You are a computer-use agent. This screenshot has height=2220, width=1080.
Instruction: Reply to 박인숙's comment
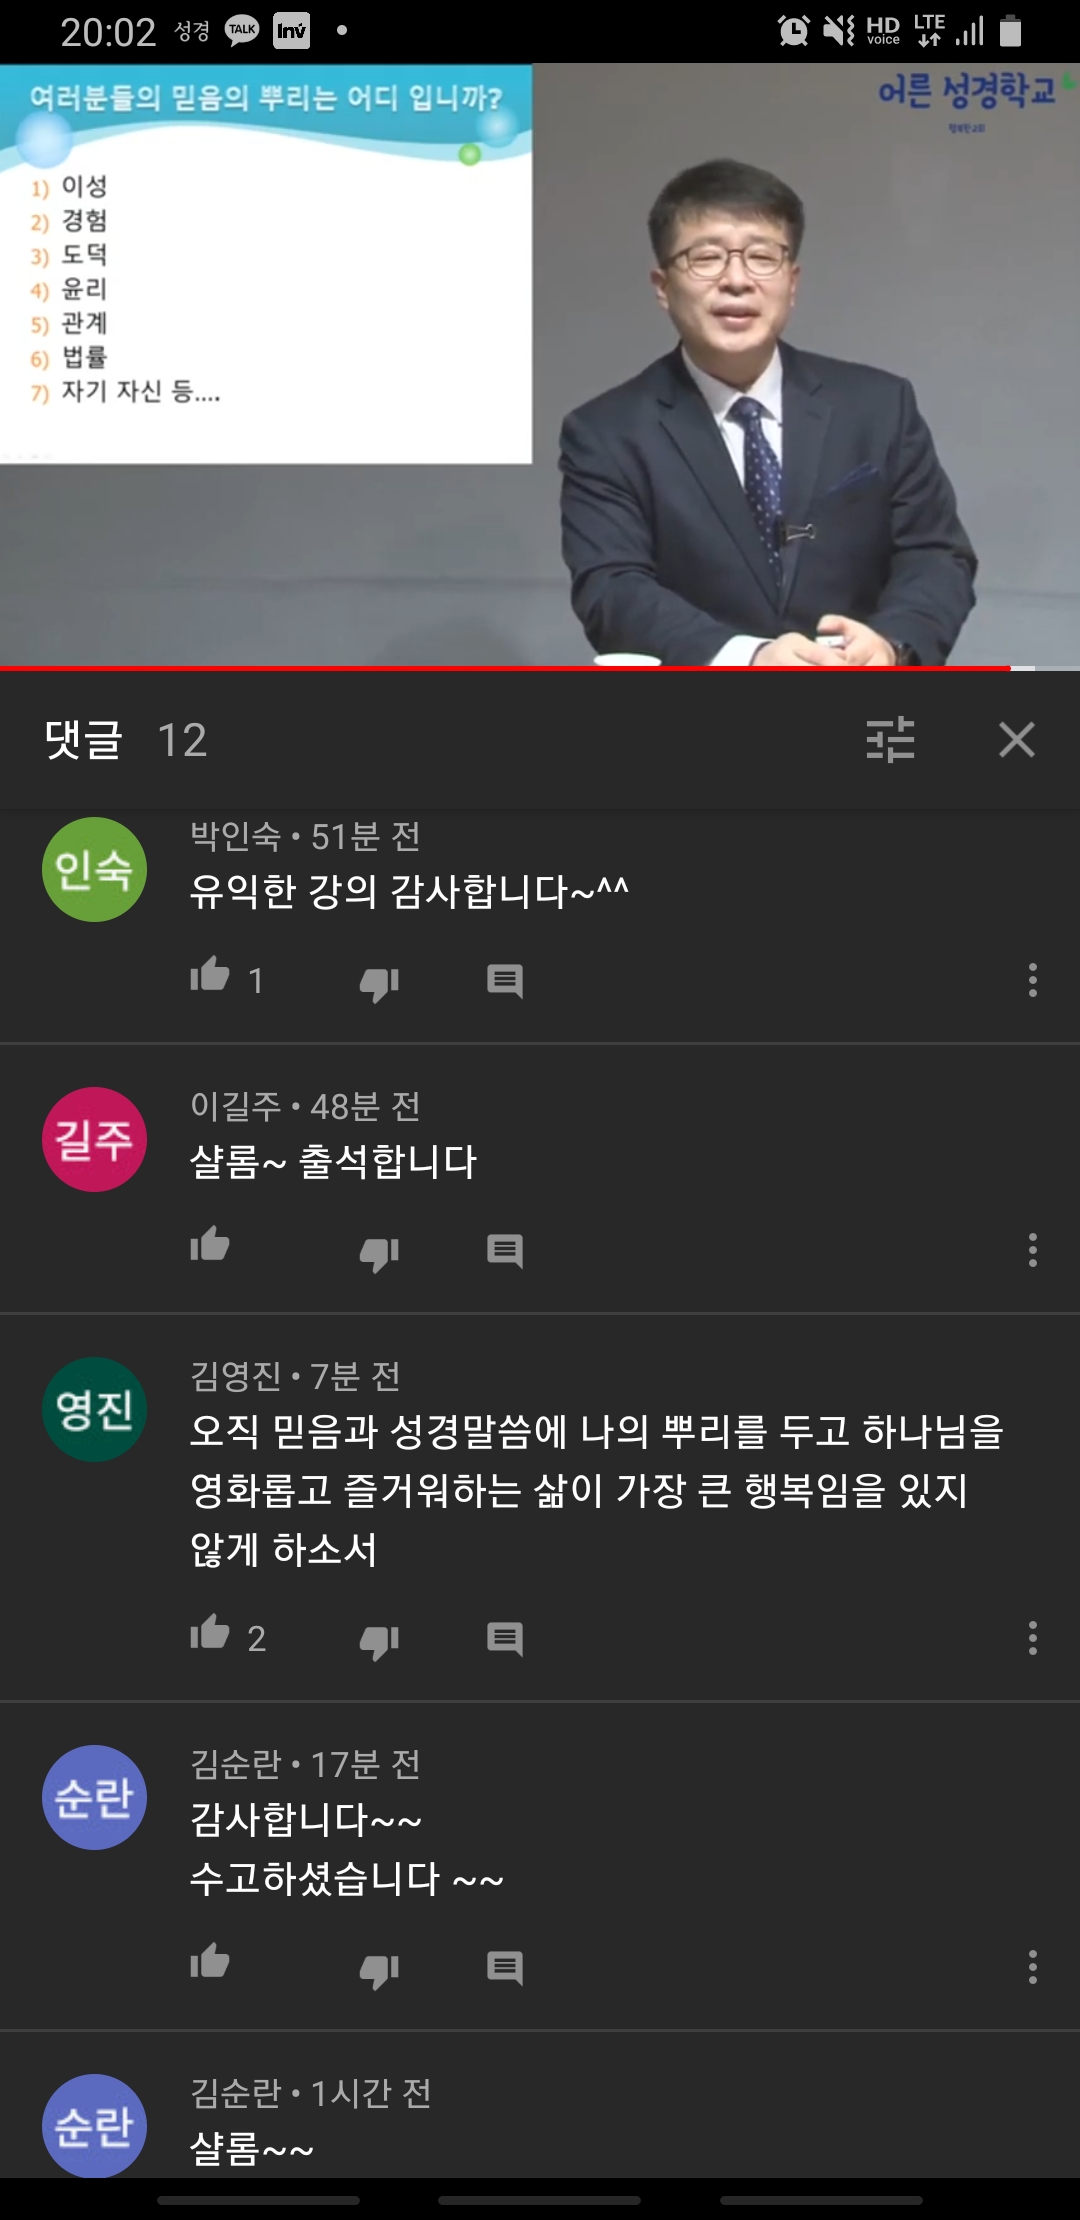[505, 981]
